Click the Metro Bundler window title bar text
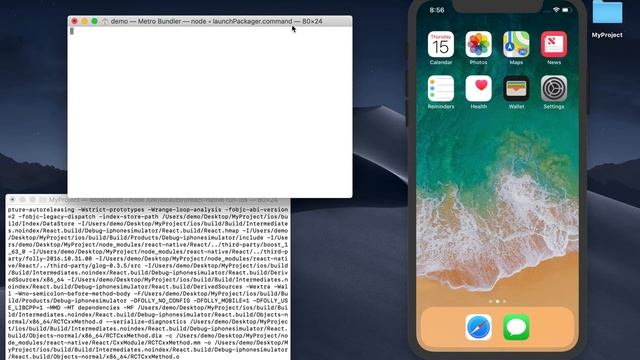The width and height of the screenshot is (640, 360). point(216,21)
